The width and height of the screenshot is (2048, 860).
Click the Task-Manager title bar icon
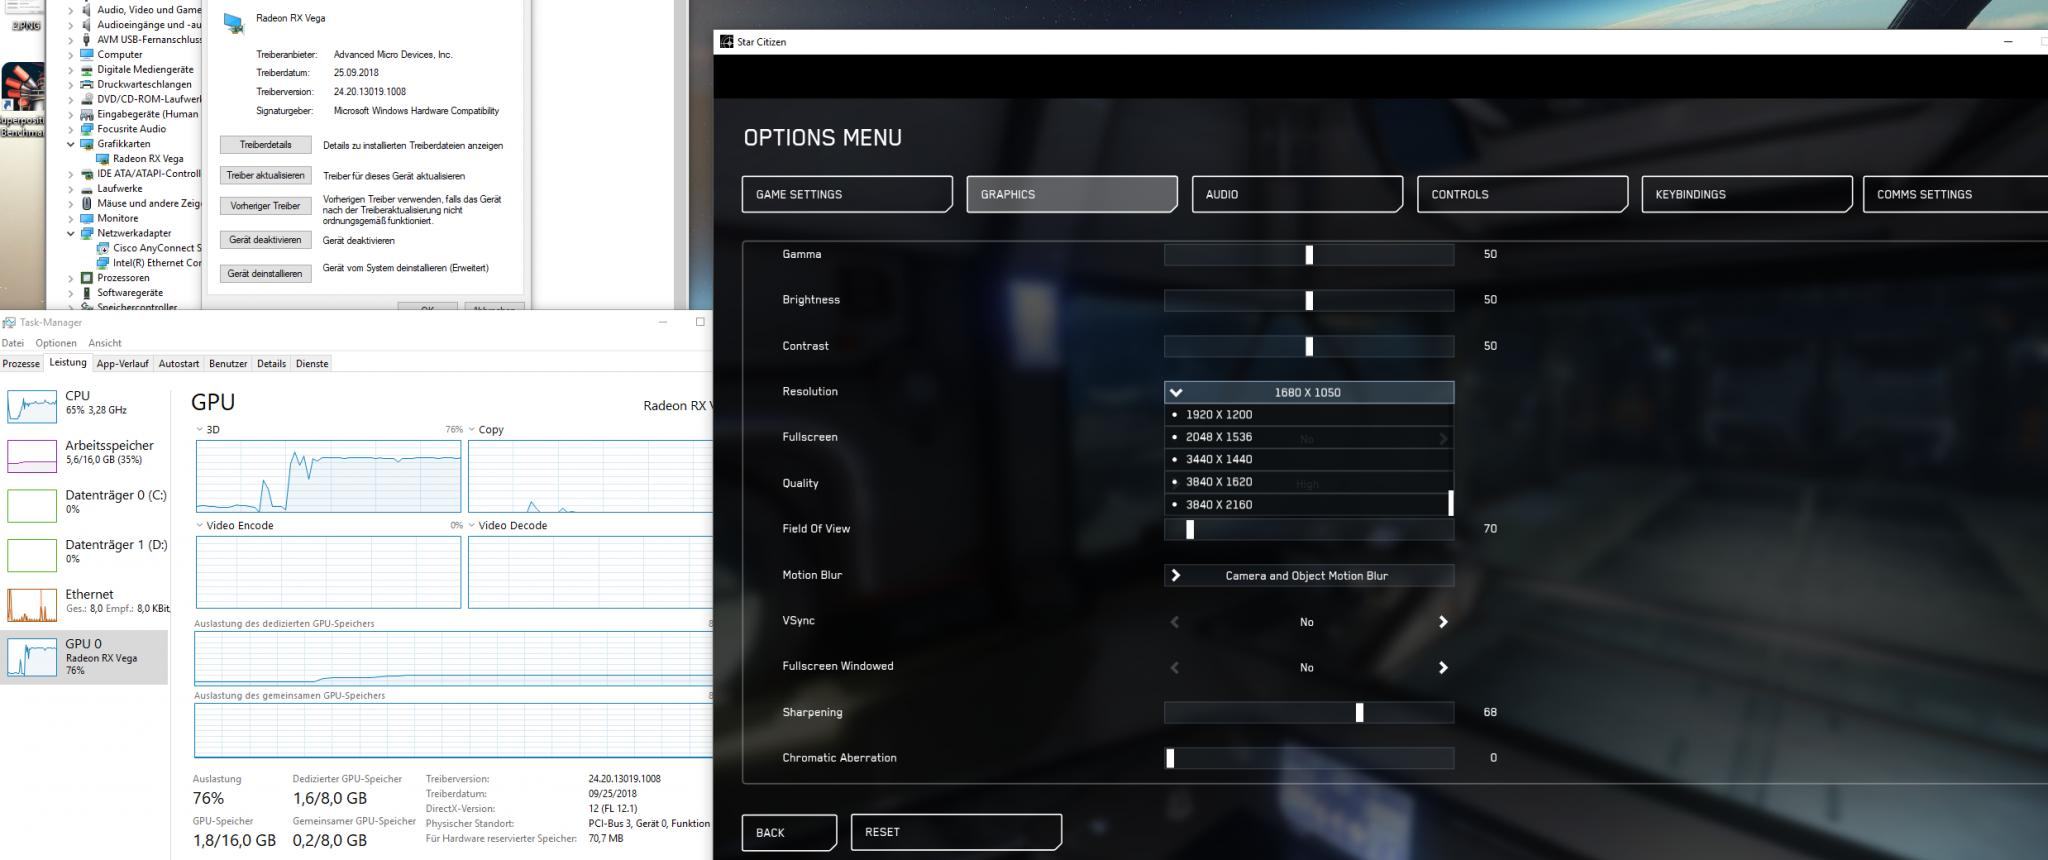tap(9, 323)
